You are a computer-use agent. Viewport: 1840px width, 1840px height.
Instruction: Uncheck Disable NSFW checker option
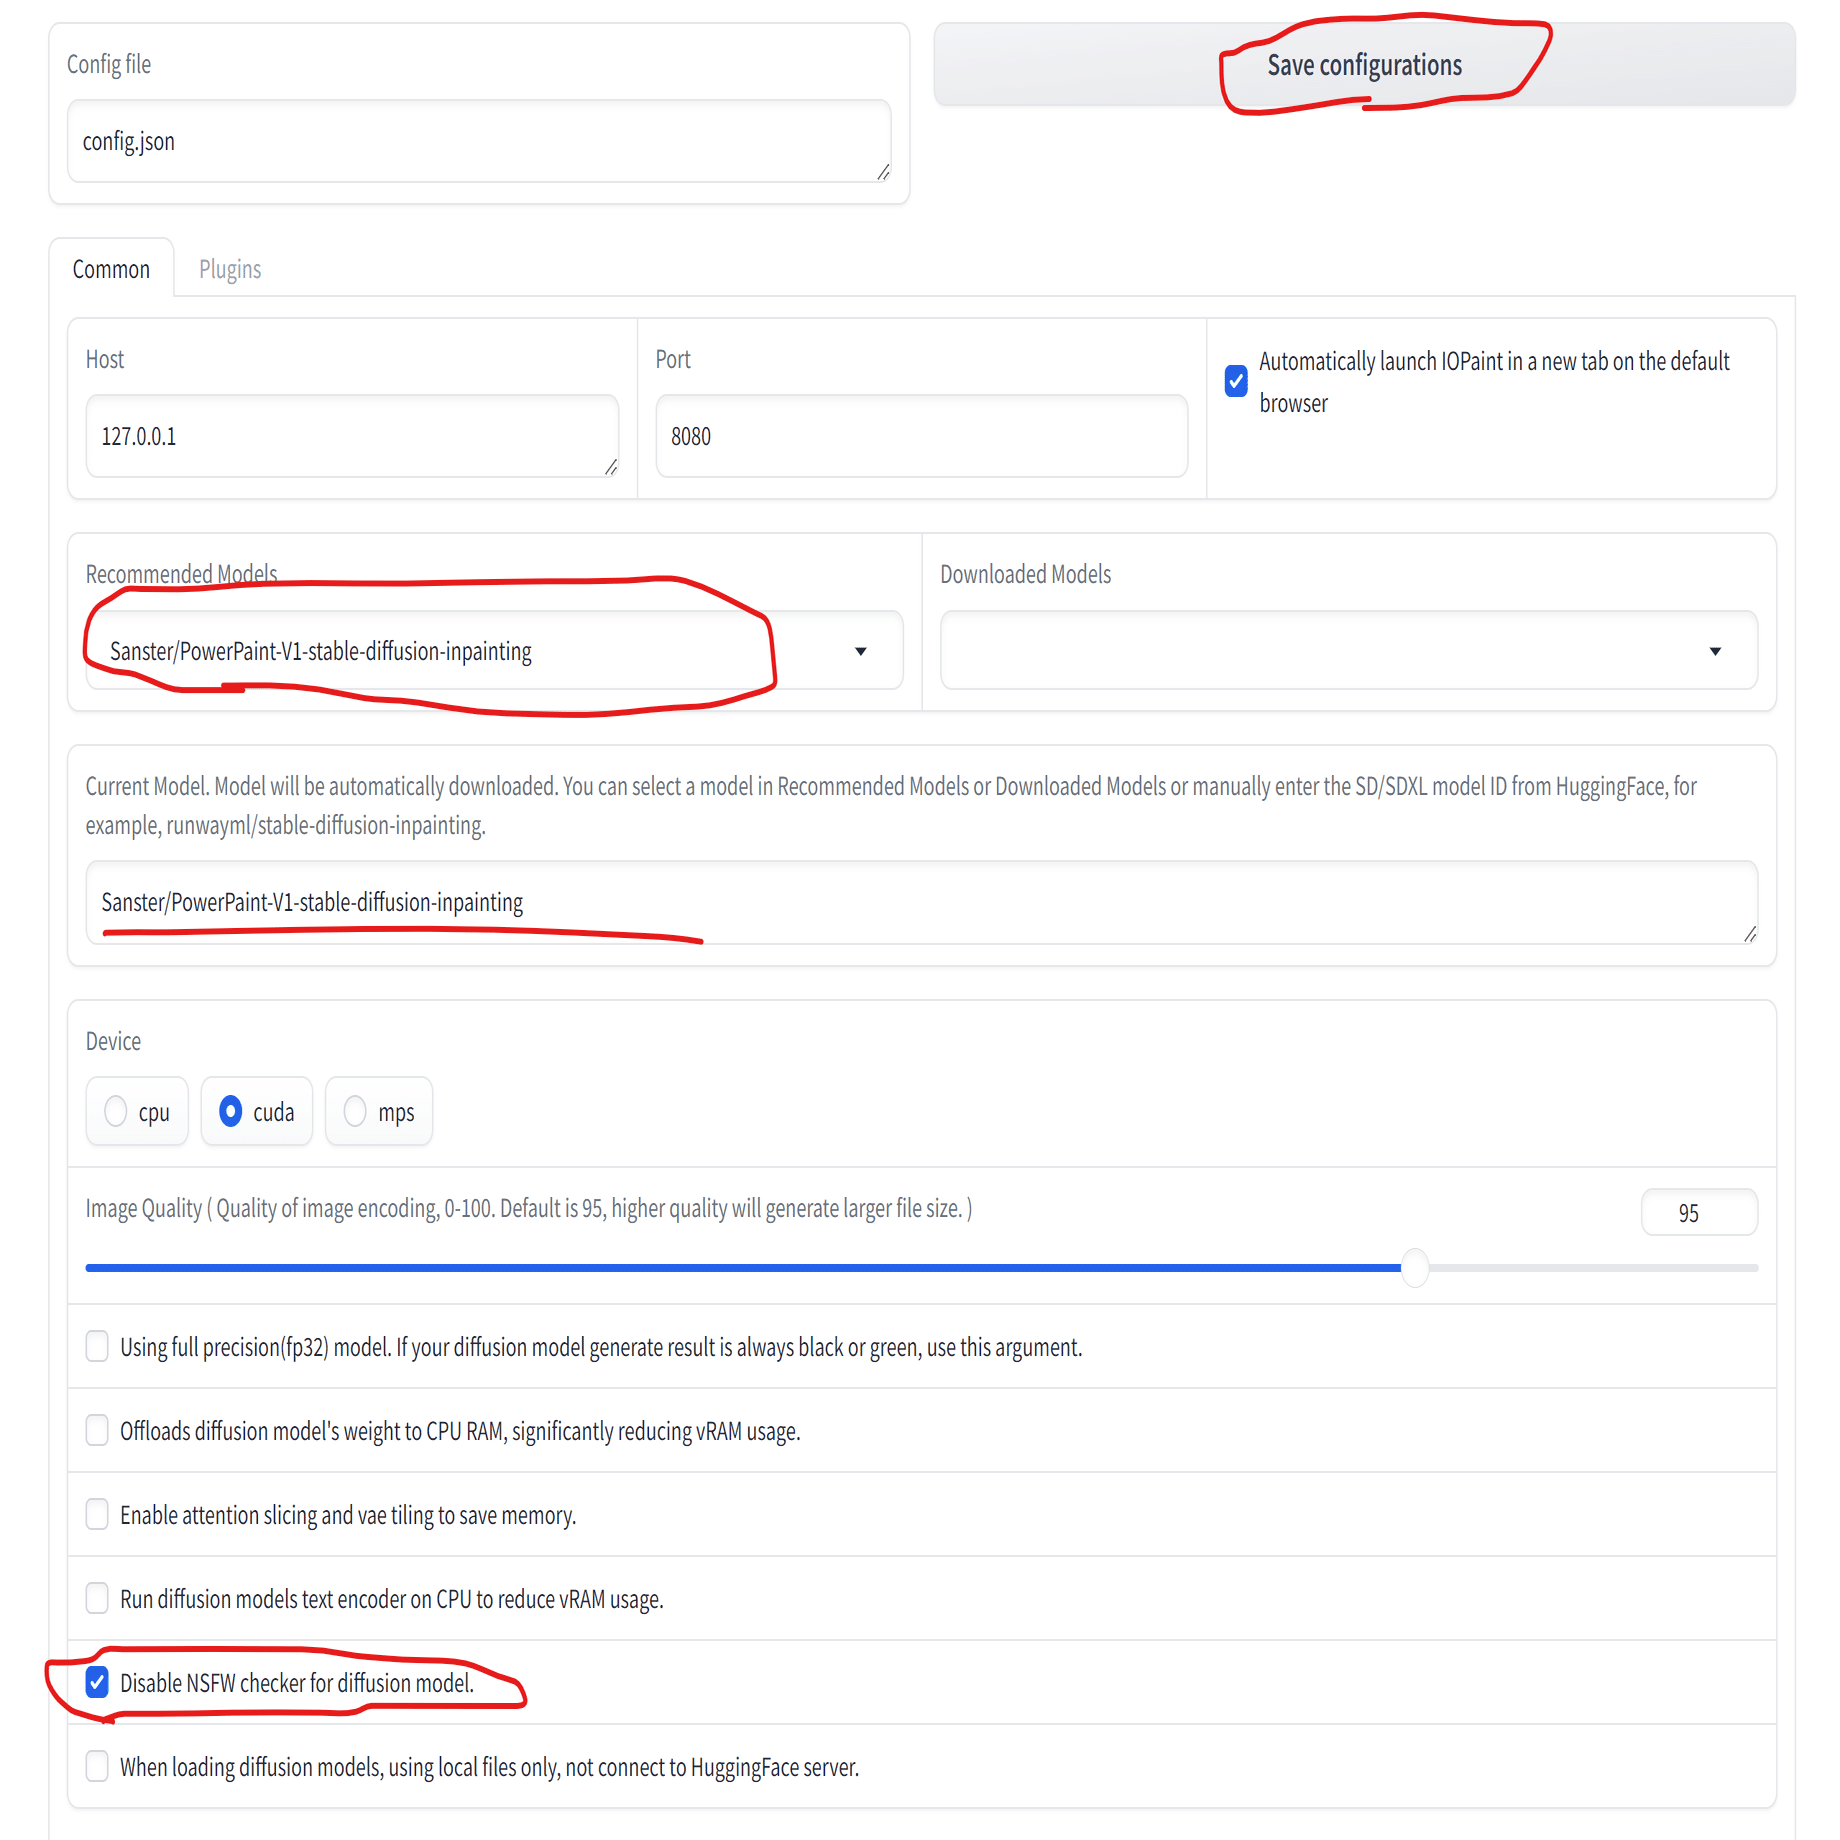(x=97, y=1682)
